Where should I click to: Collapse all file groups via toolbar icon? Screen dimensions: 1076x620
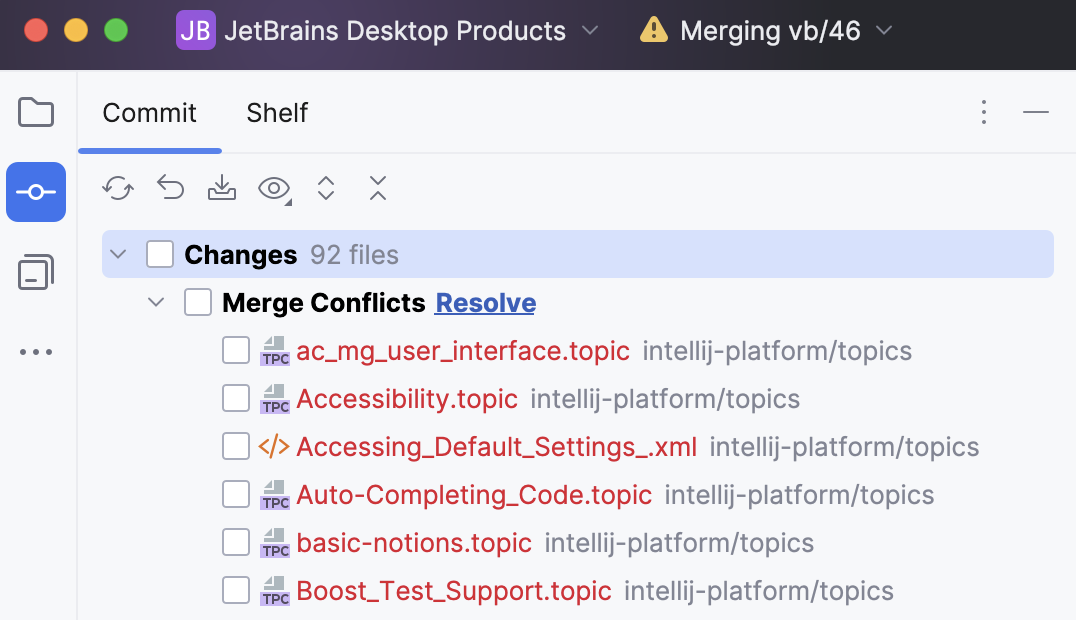pyautogui.click(x=377, y=188)
